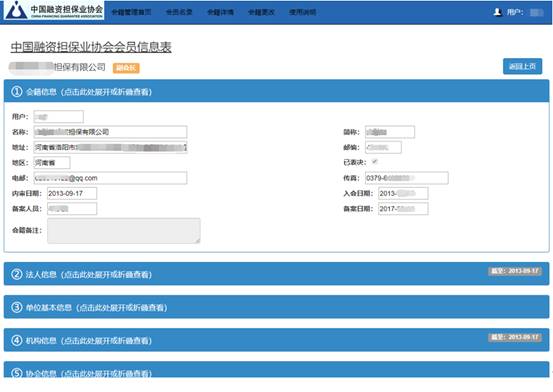553x392 pixels.
Task: Click the 电邮 field ending with @qq.com
Action: point(110,178)
